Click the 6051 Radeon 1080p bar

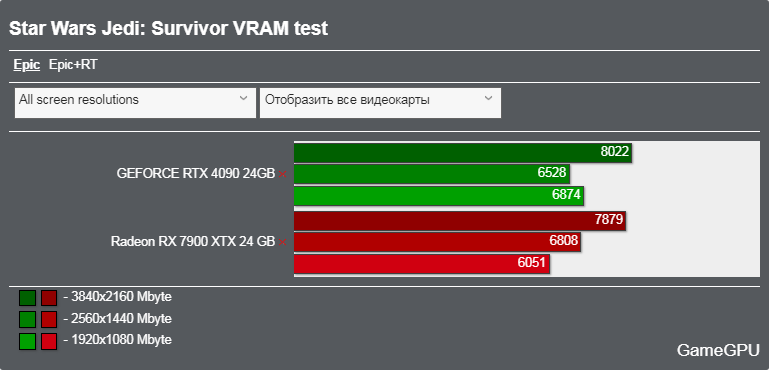tap(421, 264)
